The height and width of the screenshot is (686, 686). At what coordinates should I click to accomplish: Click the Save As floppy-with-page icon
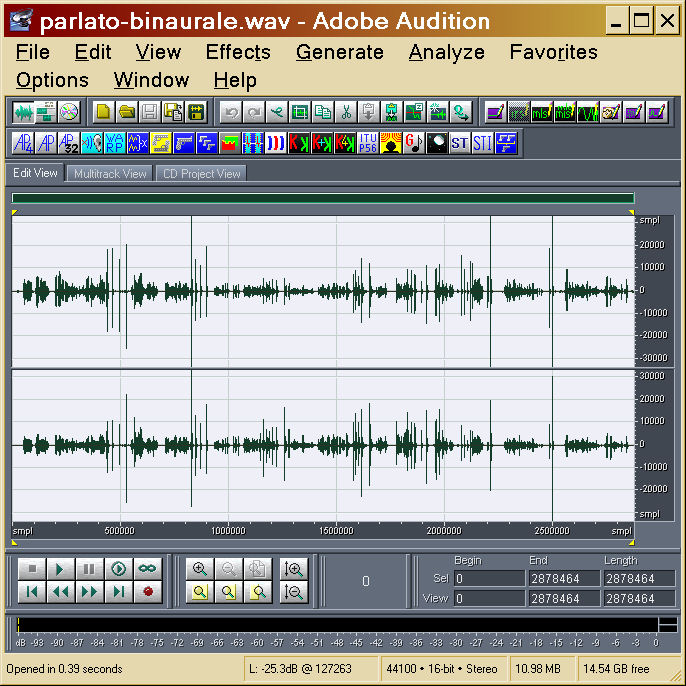(x=173, y=112)
